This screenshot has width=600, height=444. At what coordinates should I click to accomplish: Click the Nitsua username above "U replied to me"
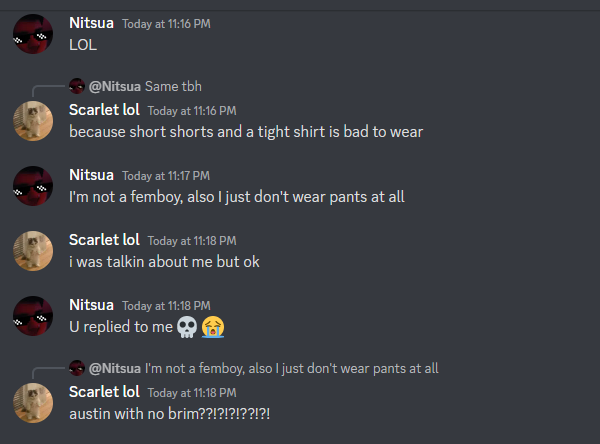tap(91, 304)
